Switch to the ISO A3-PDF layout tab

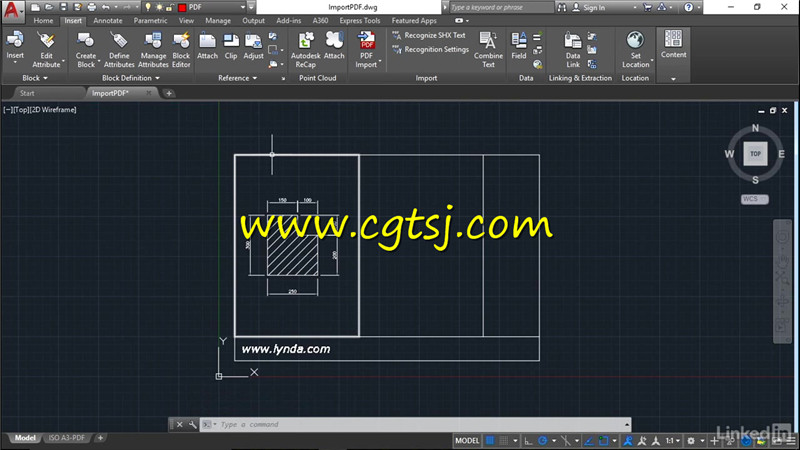(x=66, y=438)
